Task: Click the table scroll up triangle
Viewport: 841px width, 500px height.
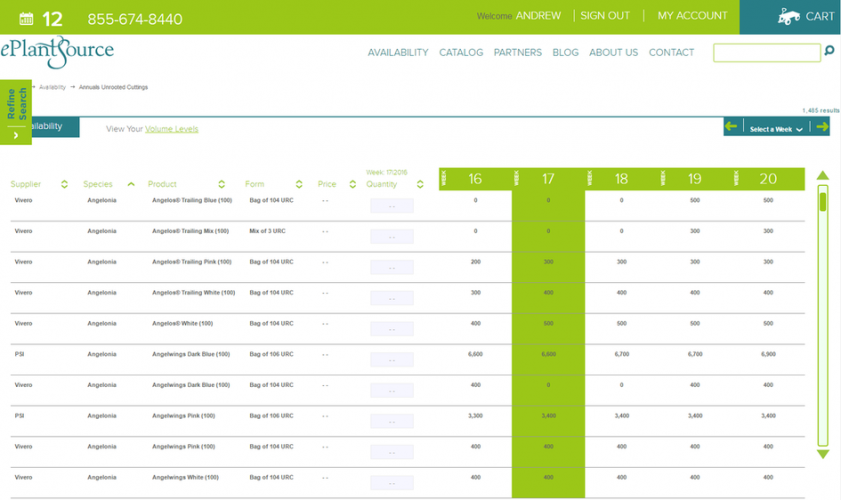Action: point(823,175)
